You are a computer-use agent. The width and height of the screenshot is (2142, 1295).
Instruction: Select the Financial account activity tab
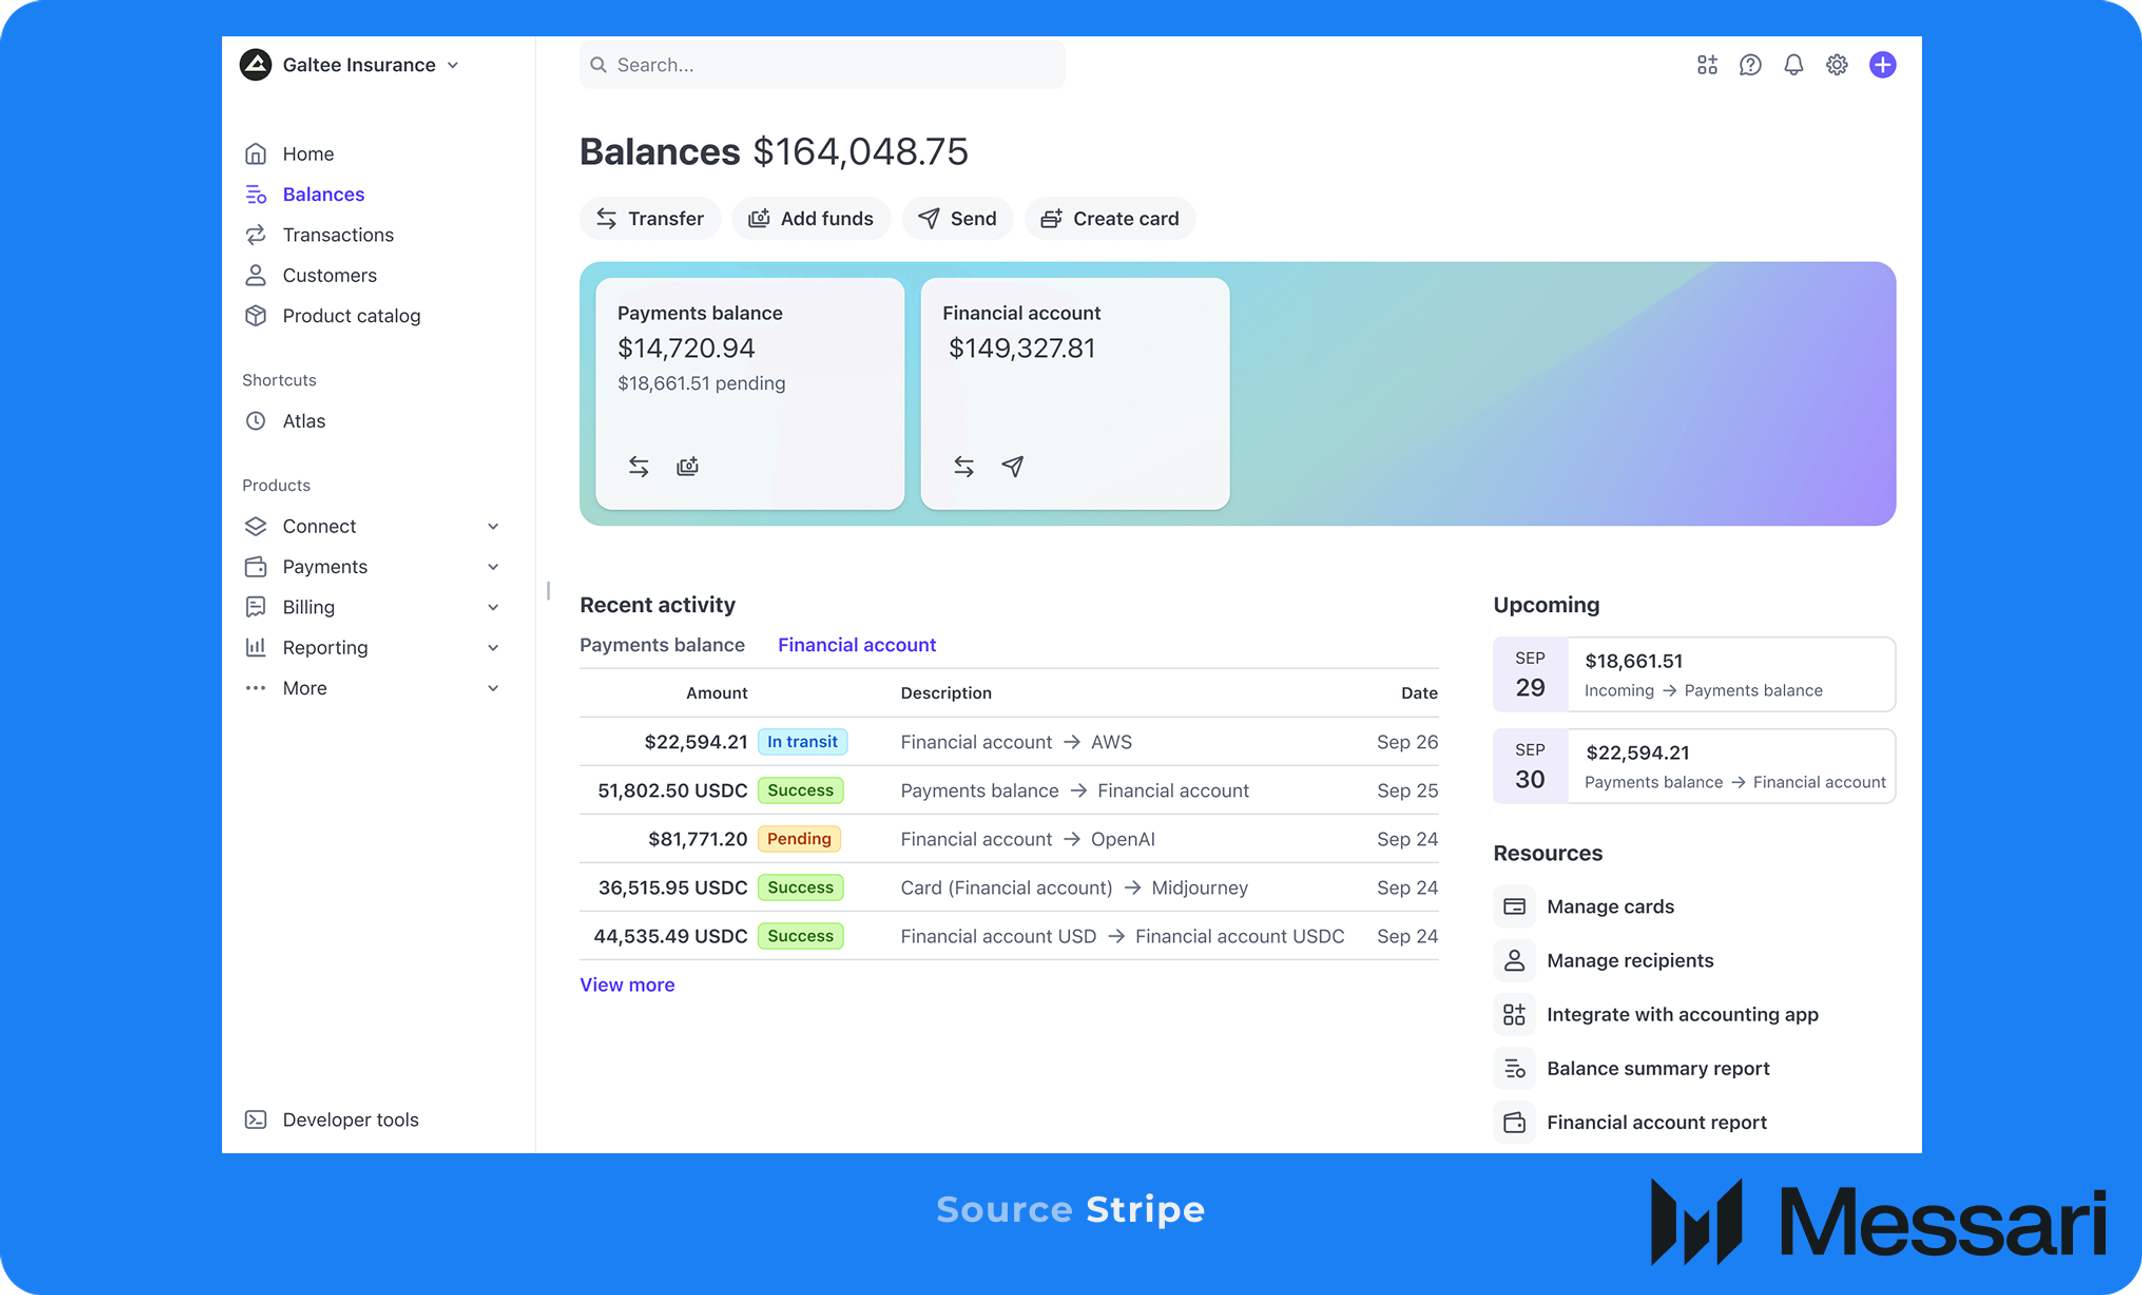(857, 645)
